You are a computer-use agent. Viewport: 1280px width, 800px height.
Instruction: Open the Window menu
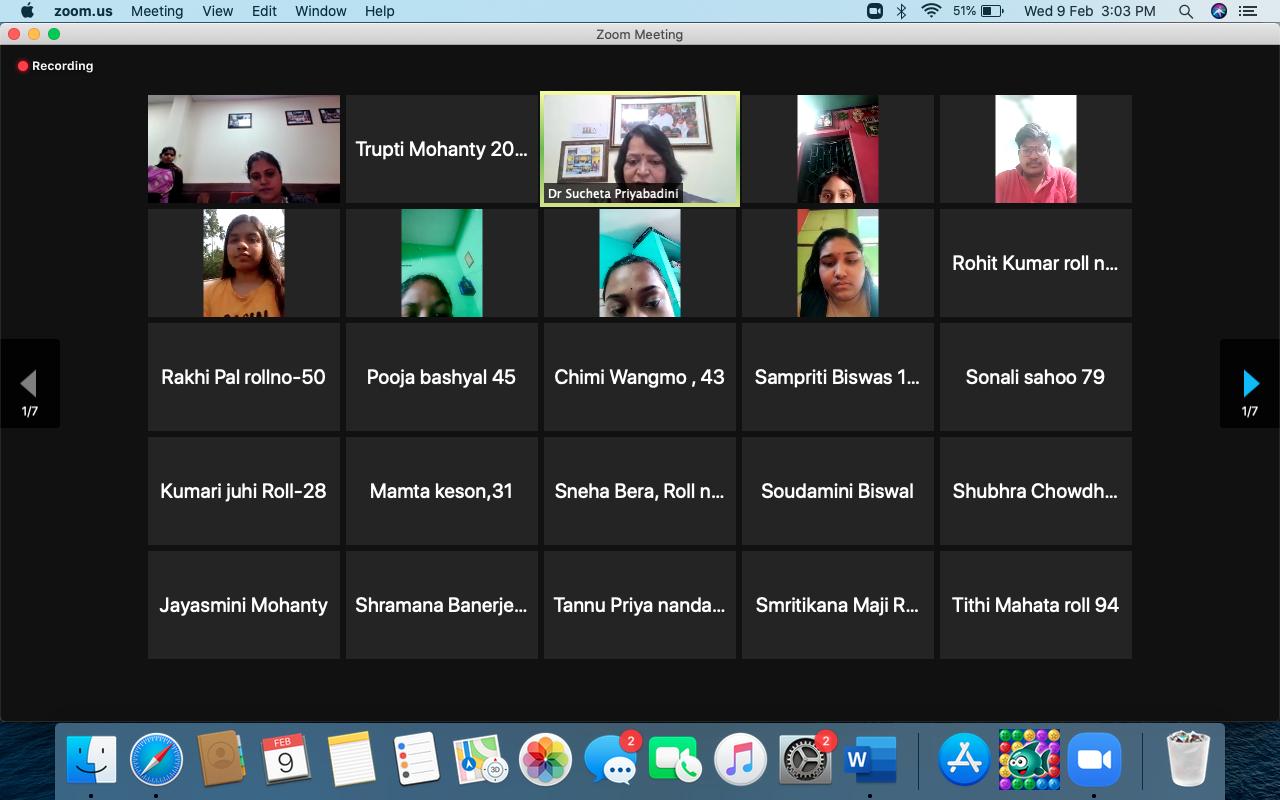[x=320, y=11]
